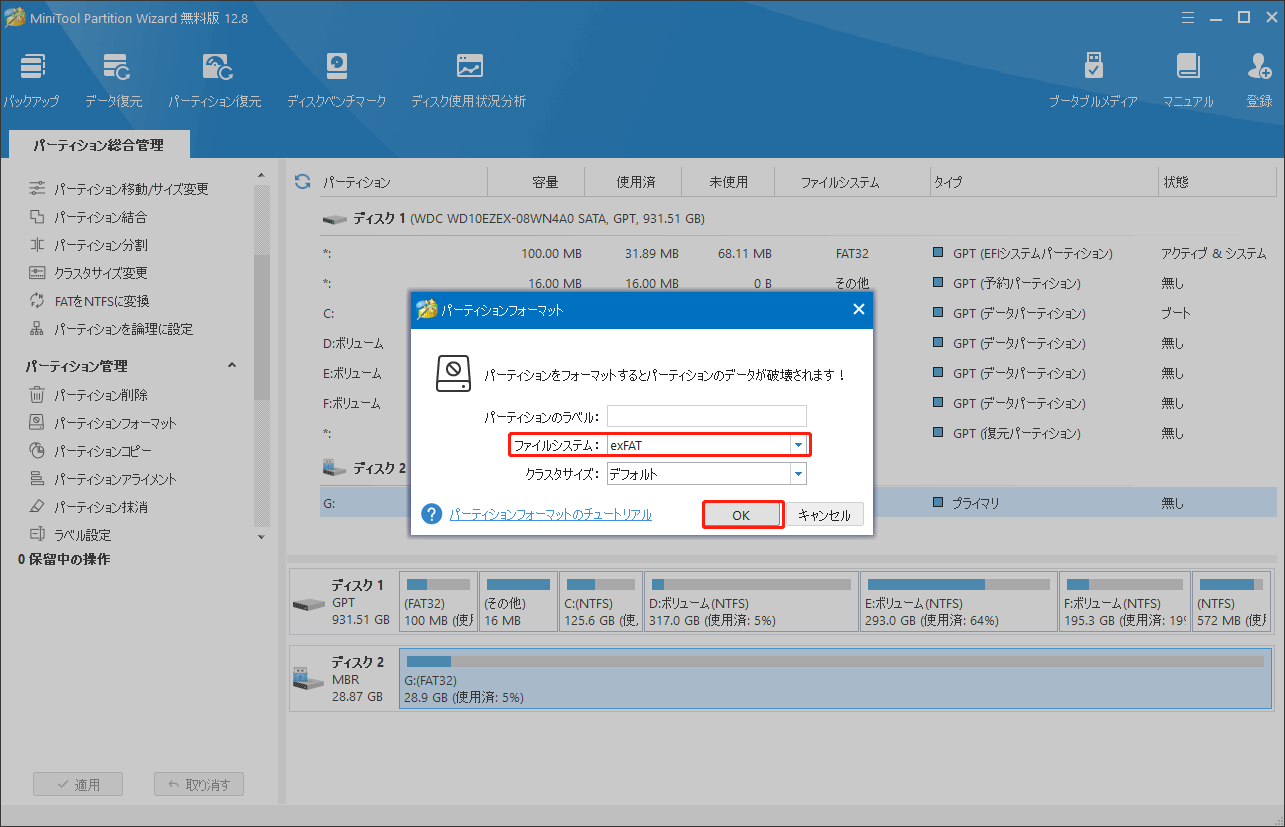This screenshot has width=1285, height=827.
Task: Click the help question mark icon in dialog
Action: click(432, 514)
